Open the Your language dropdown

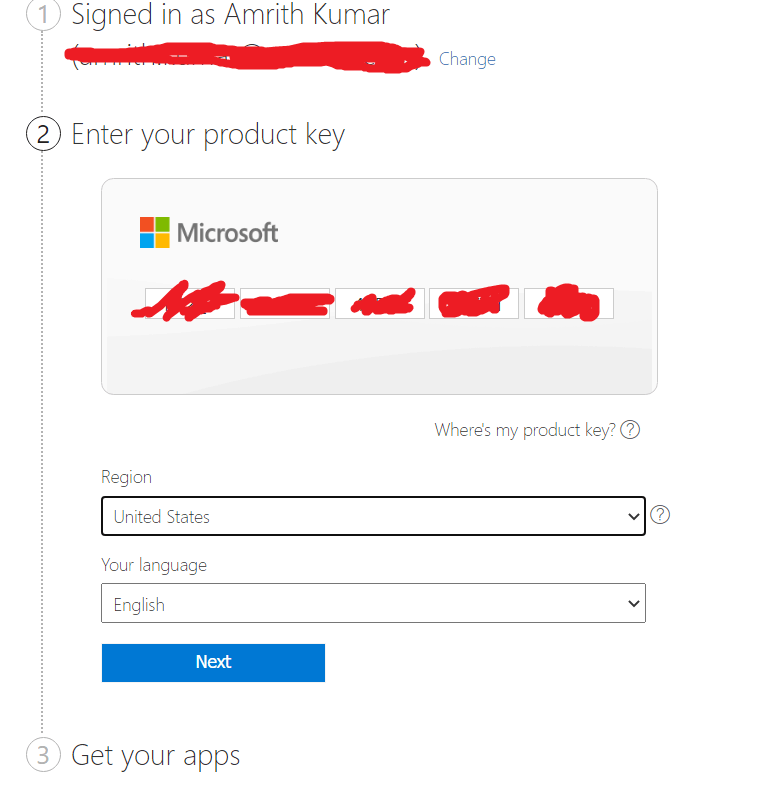point(373,604)
